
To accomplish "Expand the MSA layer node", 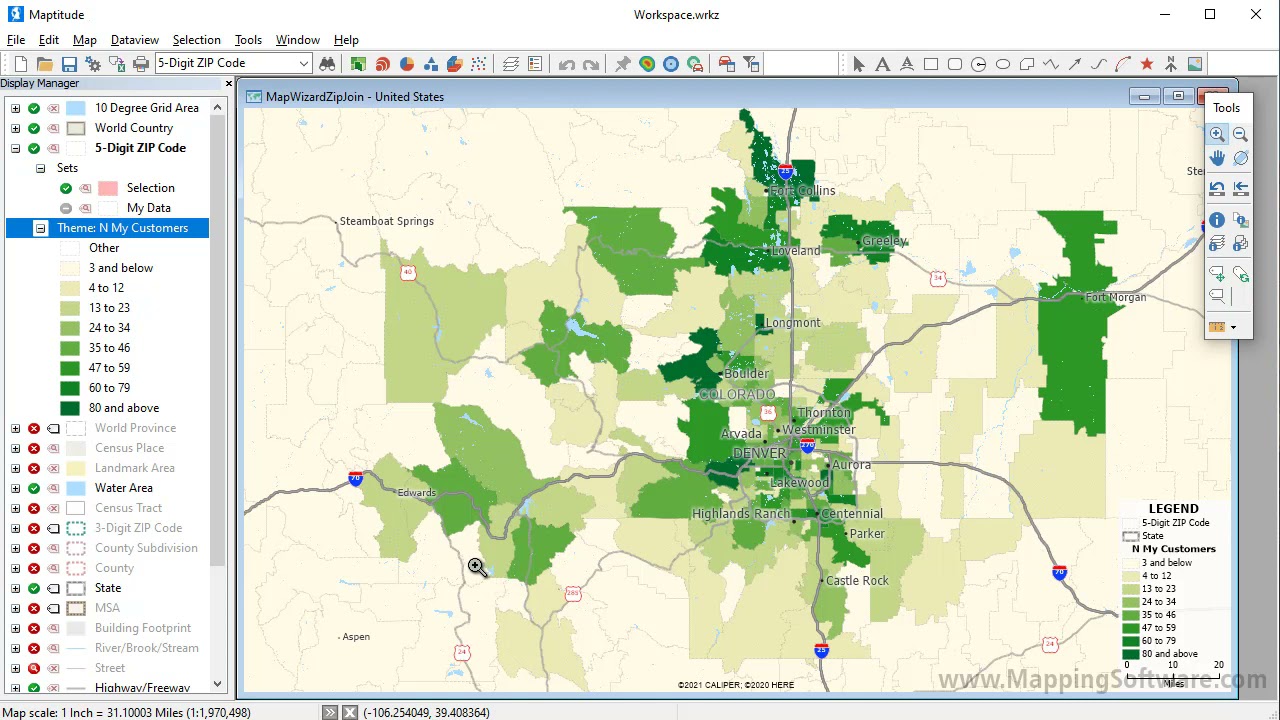I will [x=15, y=608].
